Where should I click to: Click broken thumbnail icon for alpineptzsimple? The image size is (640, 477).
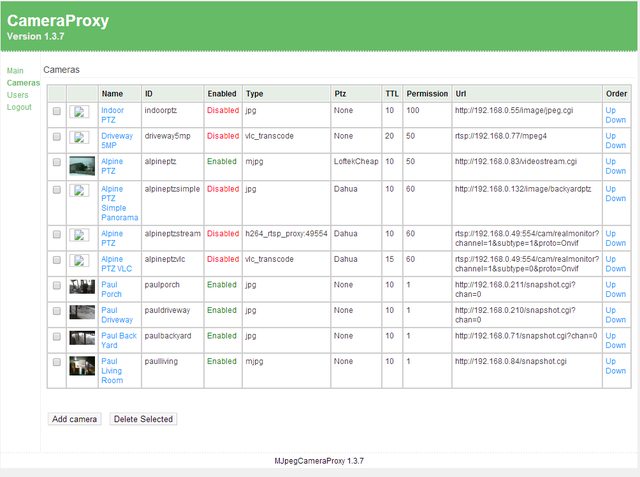tap(79, 191)
